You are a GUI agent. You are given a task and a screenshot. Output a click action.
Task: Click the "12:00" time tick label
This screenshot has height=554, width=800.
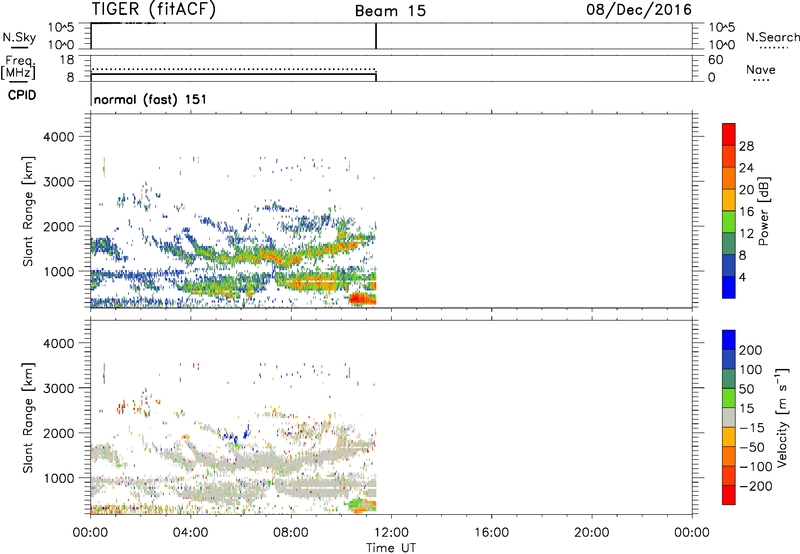tap(391, 533)
